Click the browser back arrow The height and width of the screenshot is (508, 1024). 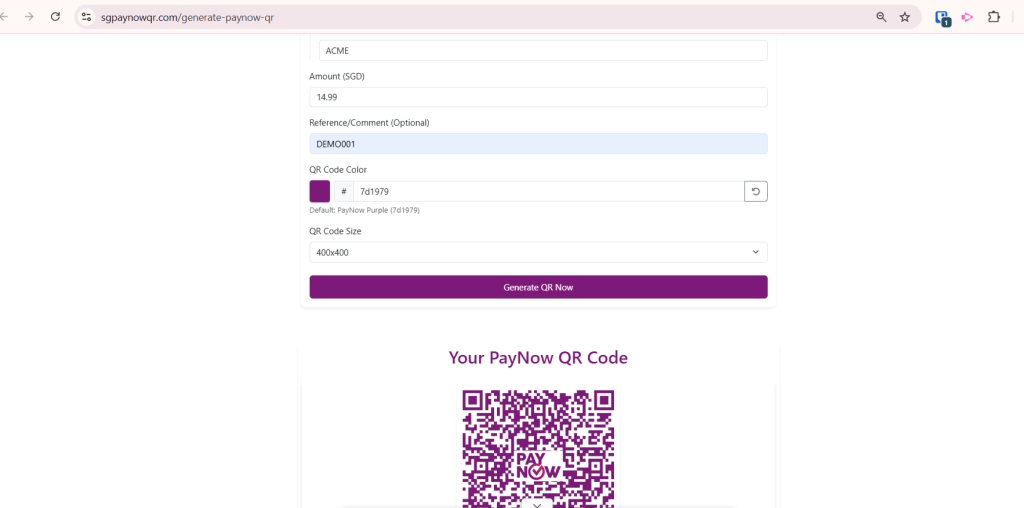(6, 17)
